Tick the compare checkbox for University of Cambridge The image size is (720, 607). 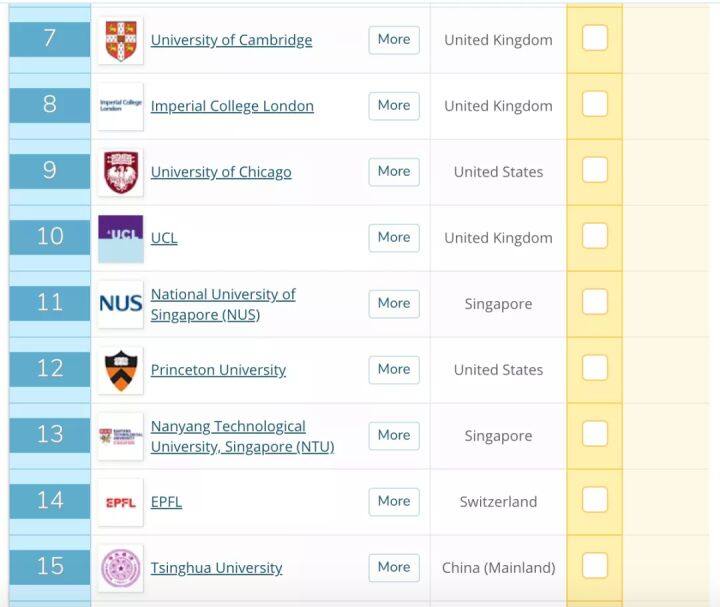(x=595, y=38)
